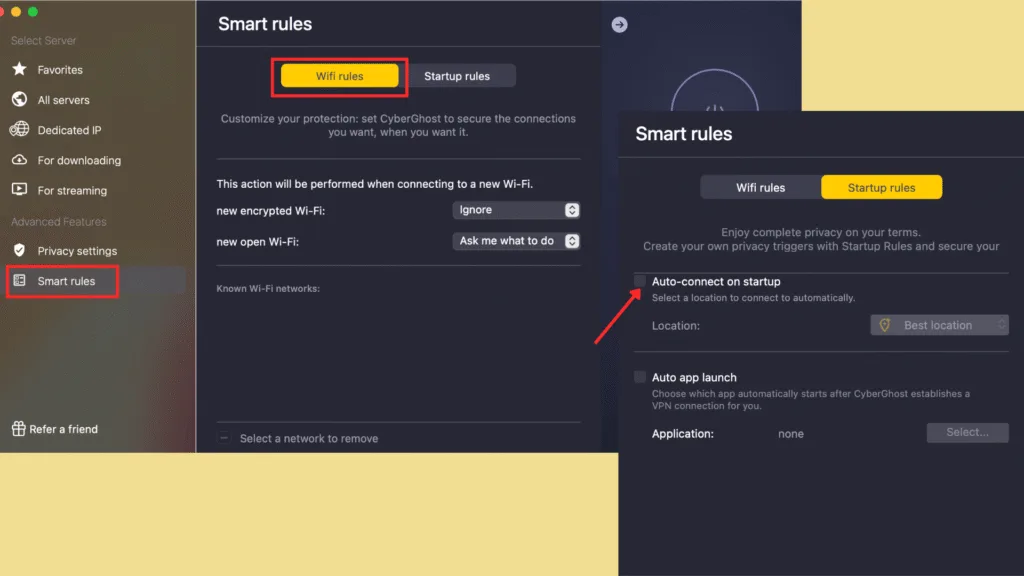Enable Auto app launch checkbox
The height and width of the screenshot is (576, 1024).
640,377
